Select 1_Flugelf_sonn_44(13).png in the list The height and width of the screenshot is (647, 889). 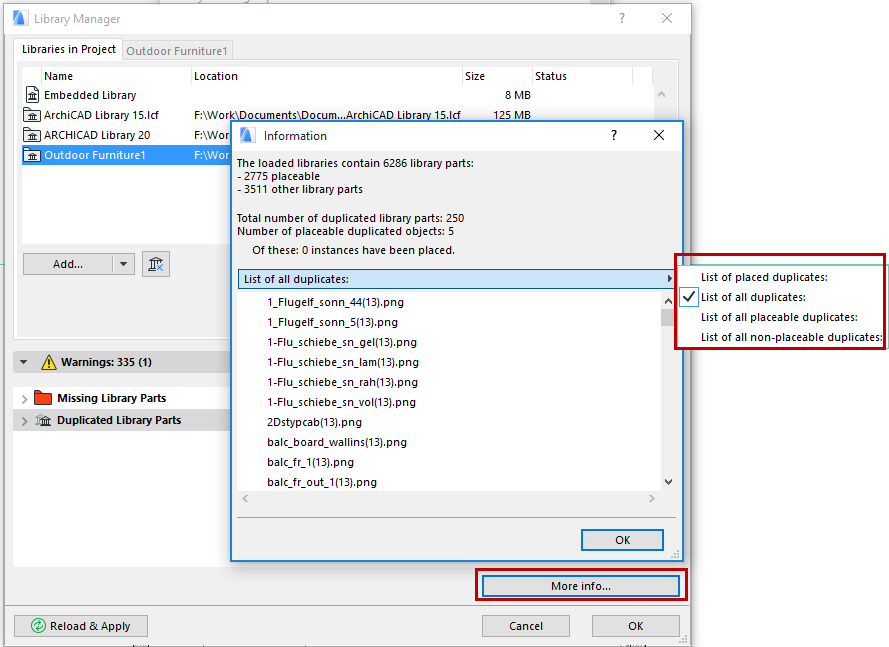(335, 302)
